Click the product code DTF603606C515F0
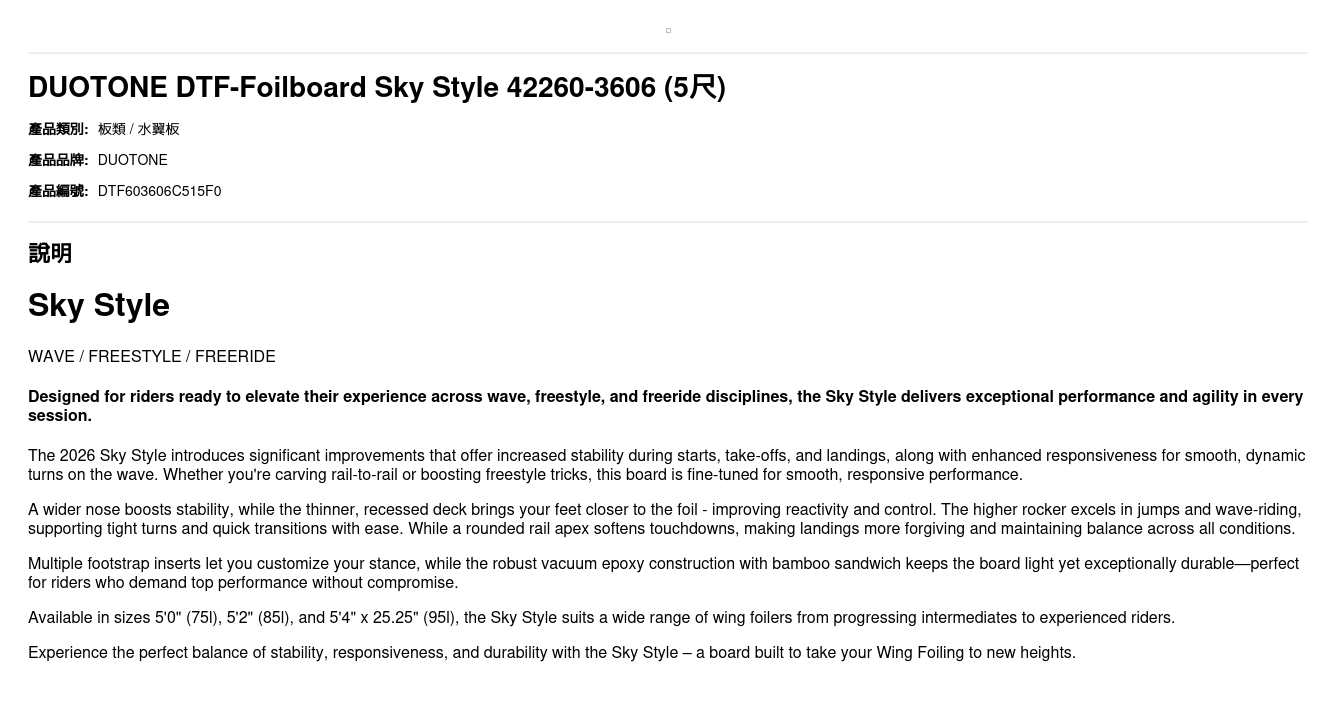This screenshot has width=1328, height=708. [159, 191]
